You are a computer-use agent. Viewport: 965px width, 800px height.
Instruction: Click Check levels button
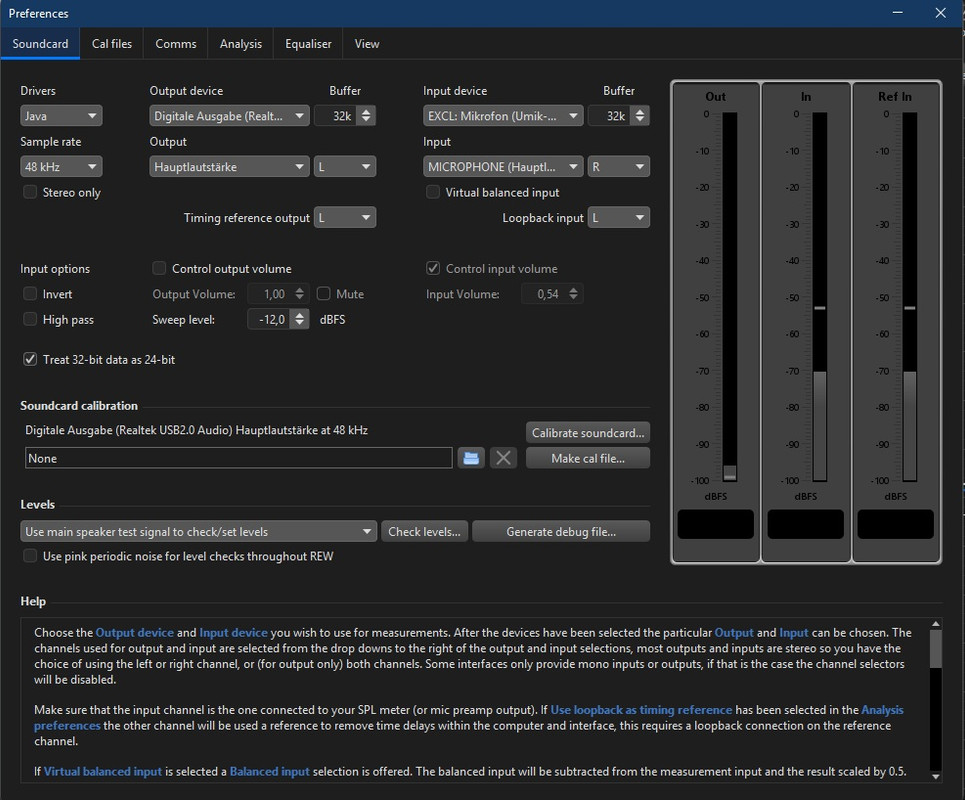424,532
